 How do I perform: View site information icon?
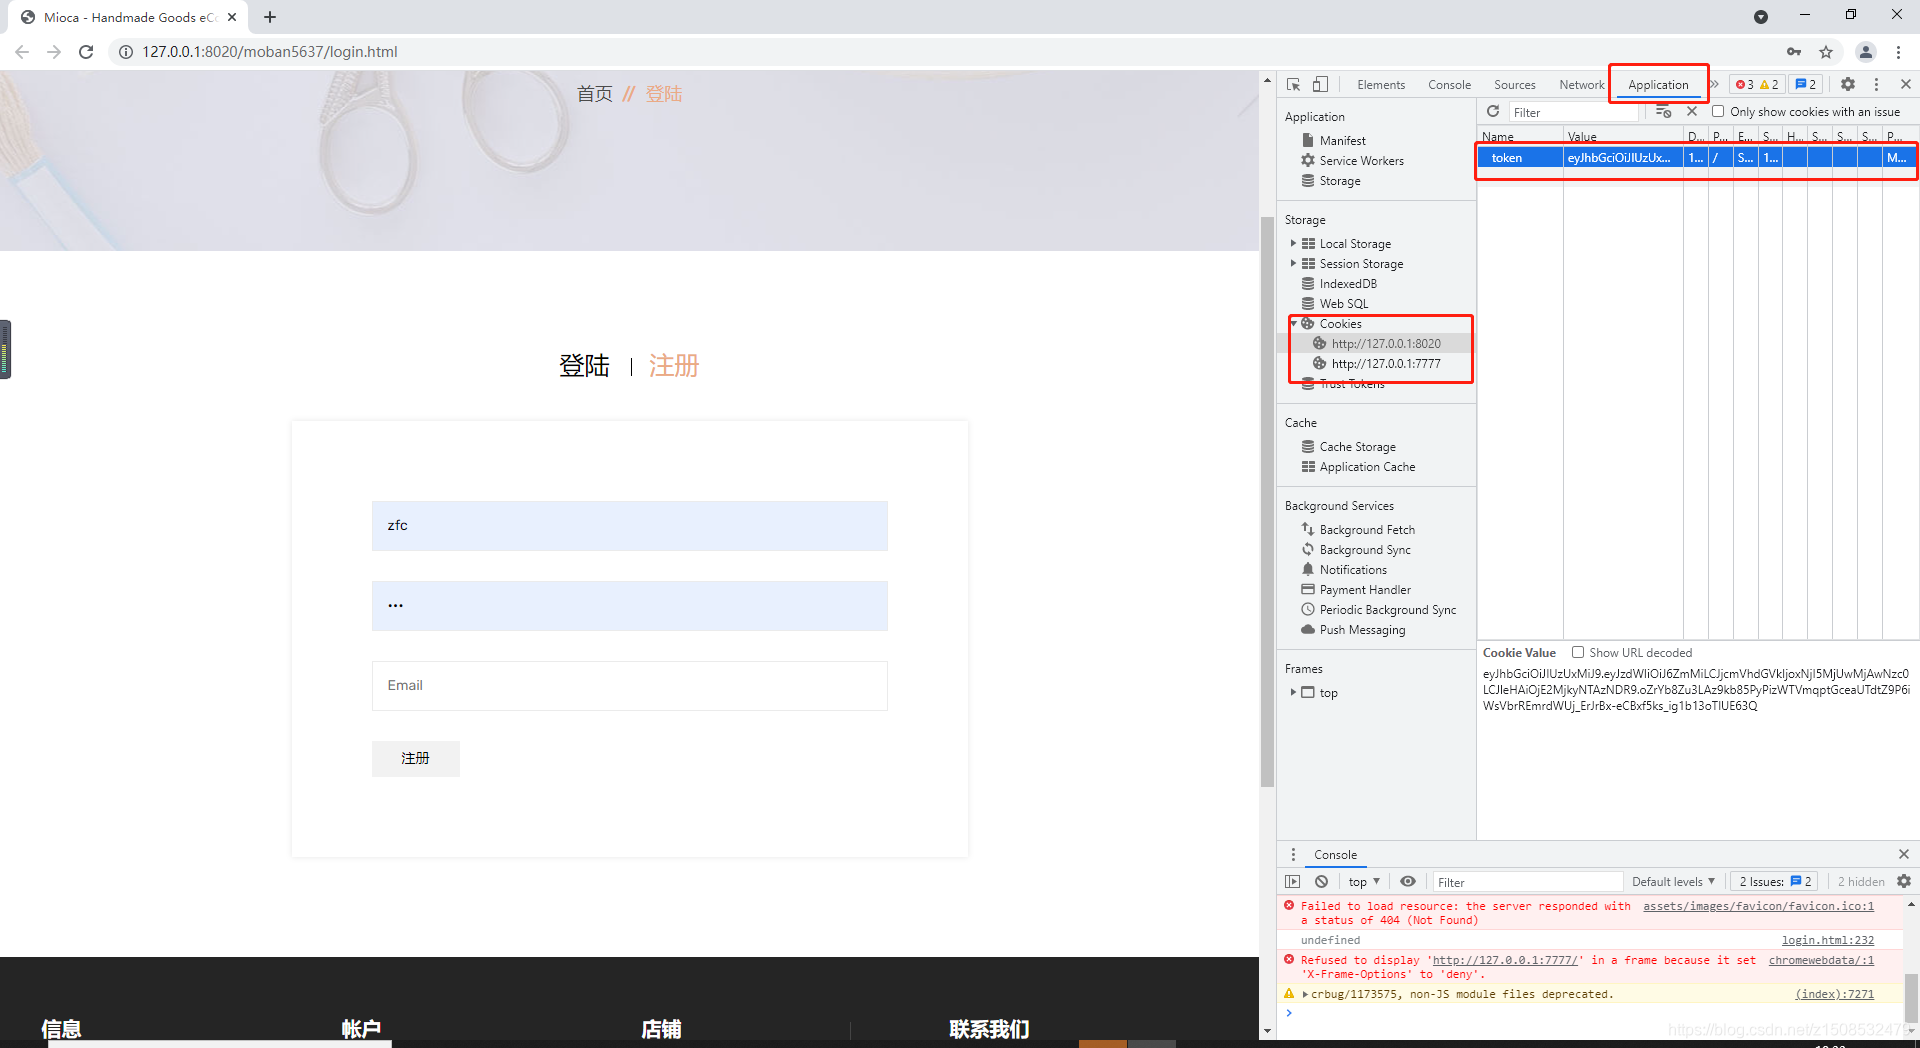tap(126, 52)
